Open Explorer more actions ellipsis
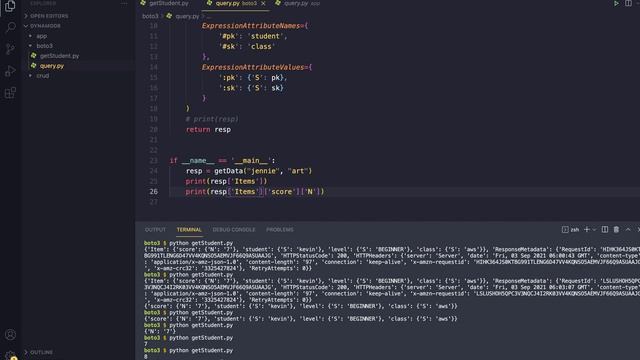Viewport: 640px width, 360px height. pos(124,3)
